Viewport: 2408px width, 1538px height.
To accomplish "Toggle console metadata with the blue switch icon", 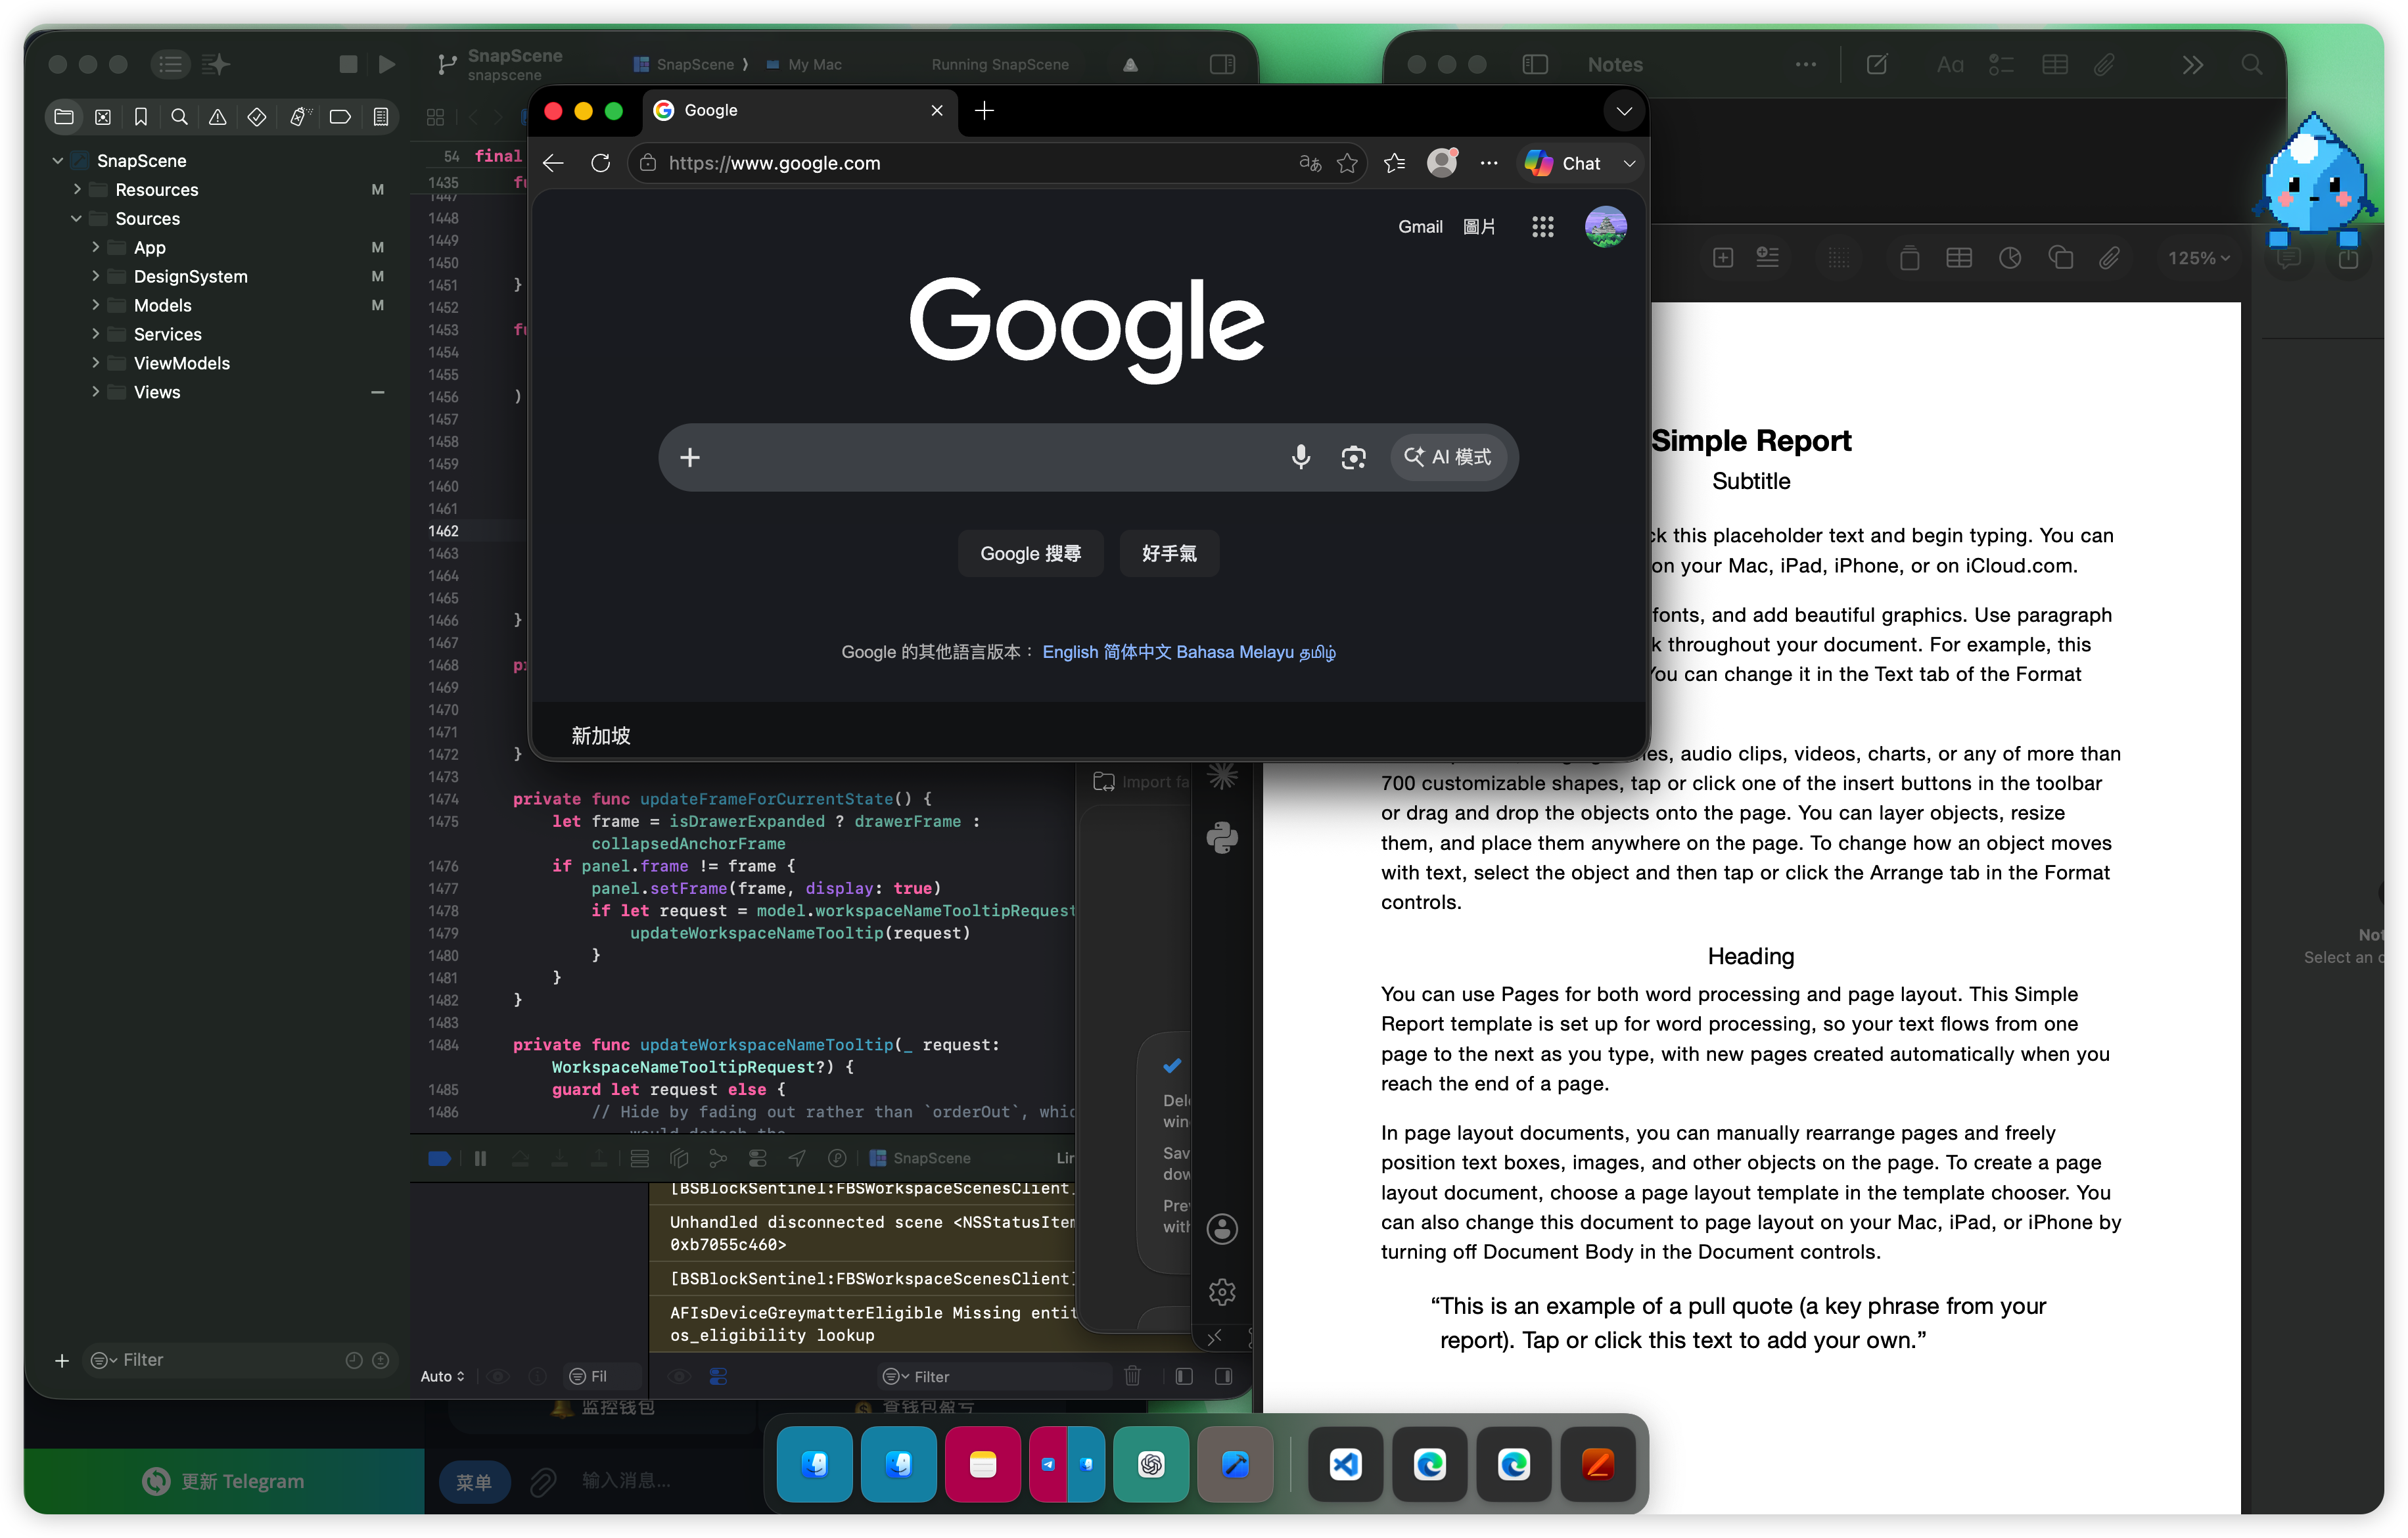I will click(718, 1376).
